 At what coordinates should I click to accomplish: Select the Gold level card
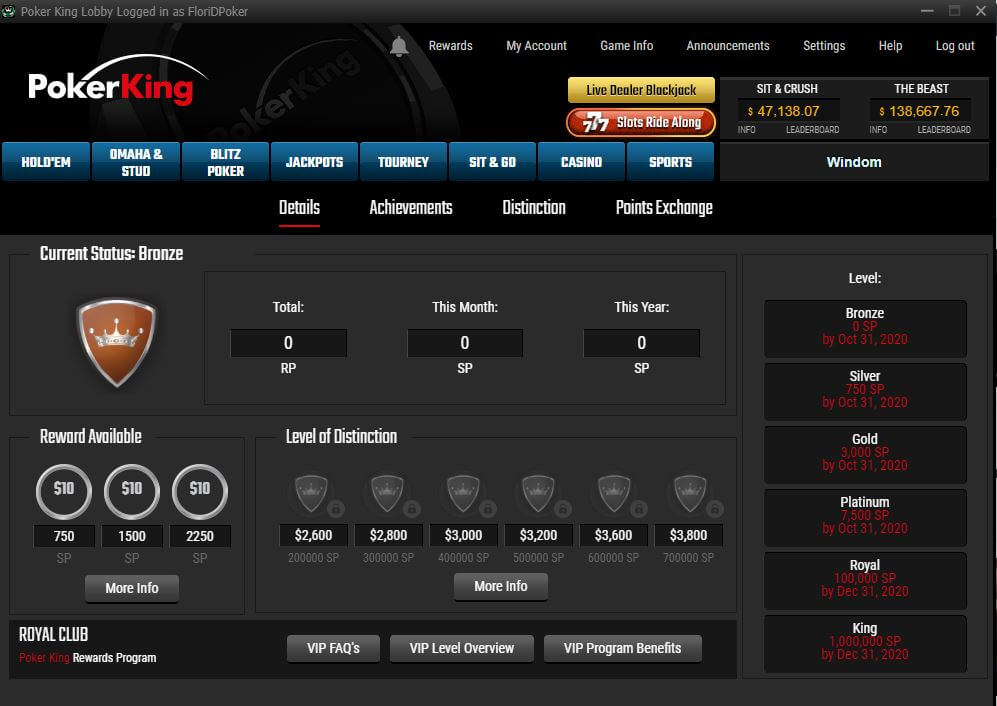(x=865, y=454)
